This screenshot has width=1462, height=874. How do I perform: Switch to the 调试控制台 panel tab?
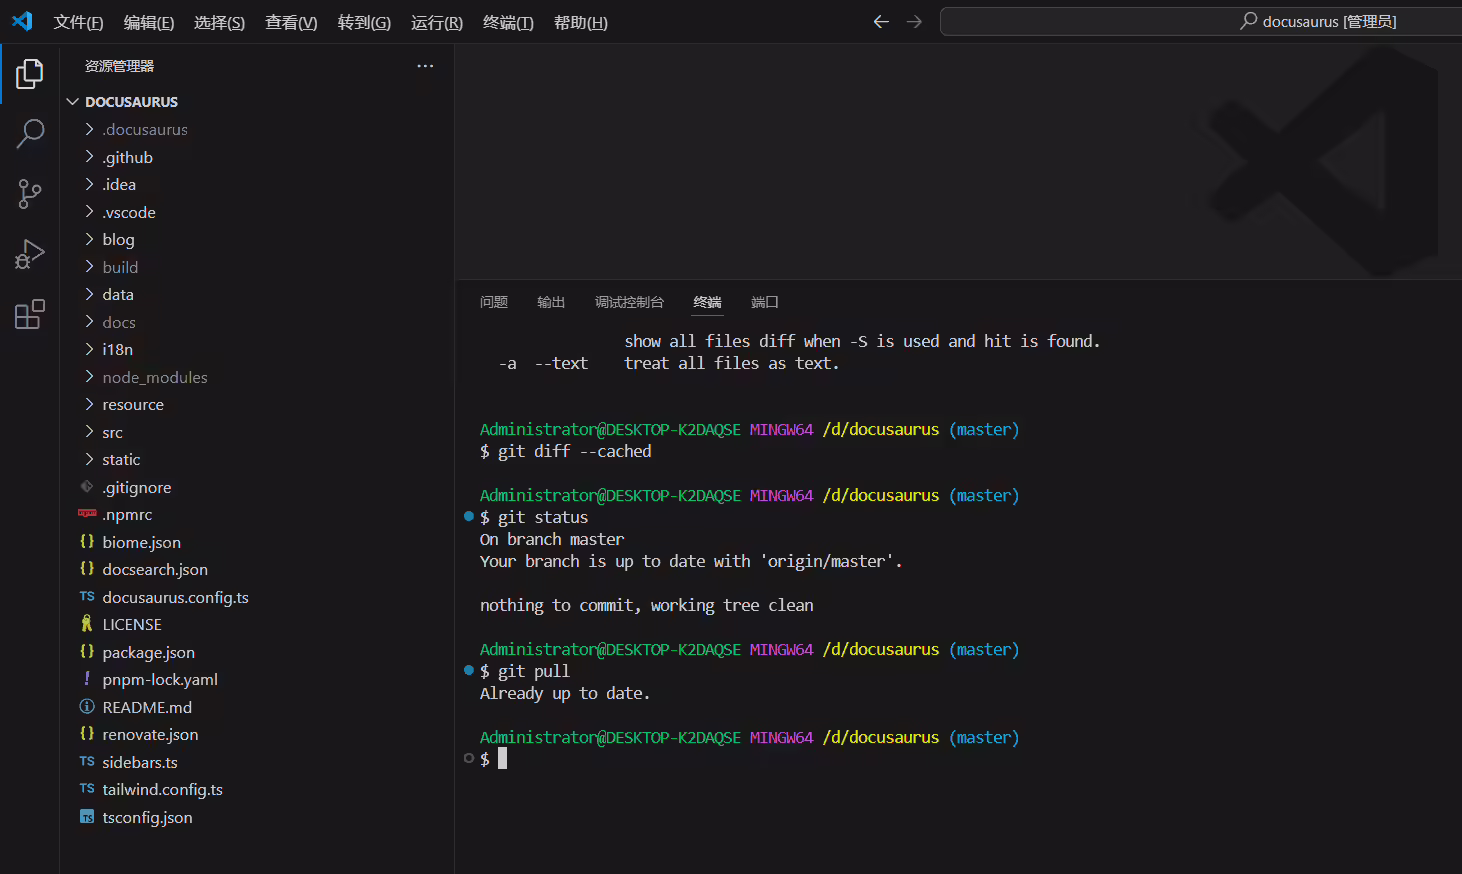[629, 302]
